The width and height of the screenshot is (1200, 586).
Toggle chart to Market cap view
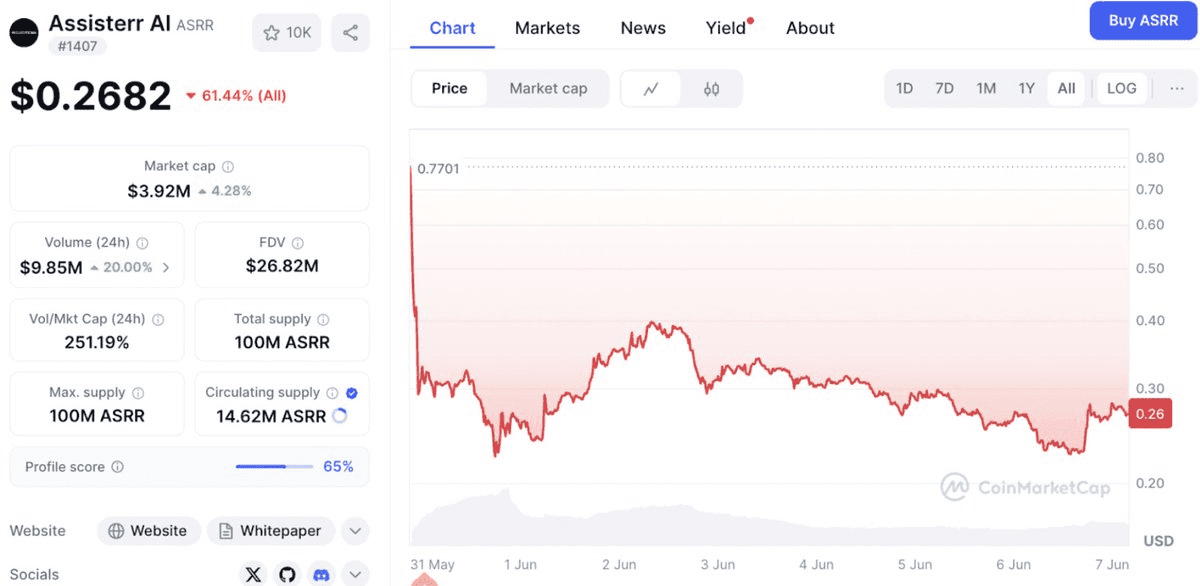(548, 89)
